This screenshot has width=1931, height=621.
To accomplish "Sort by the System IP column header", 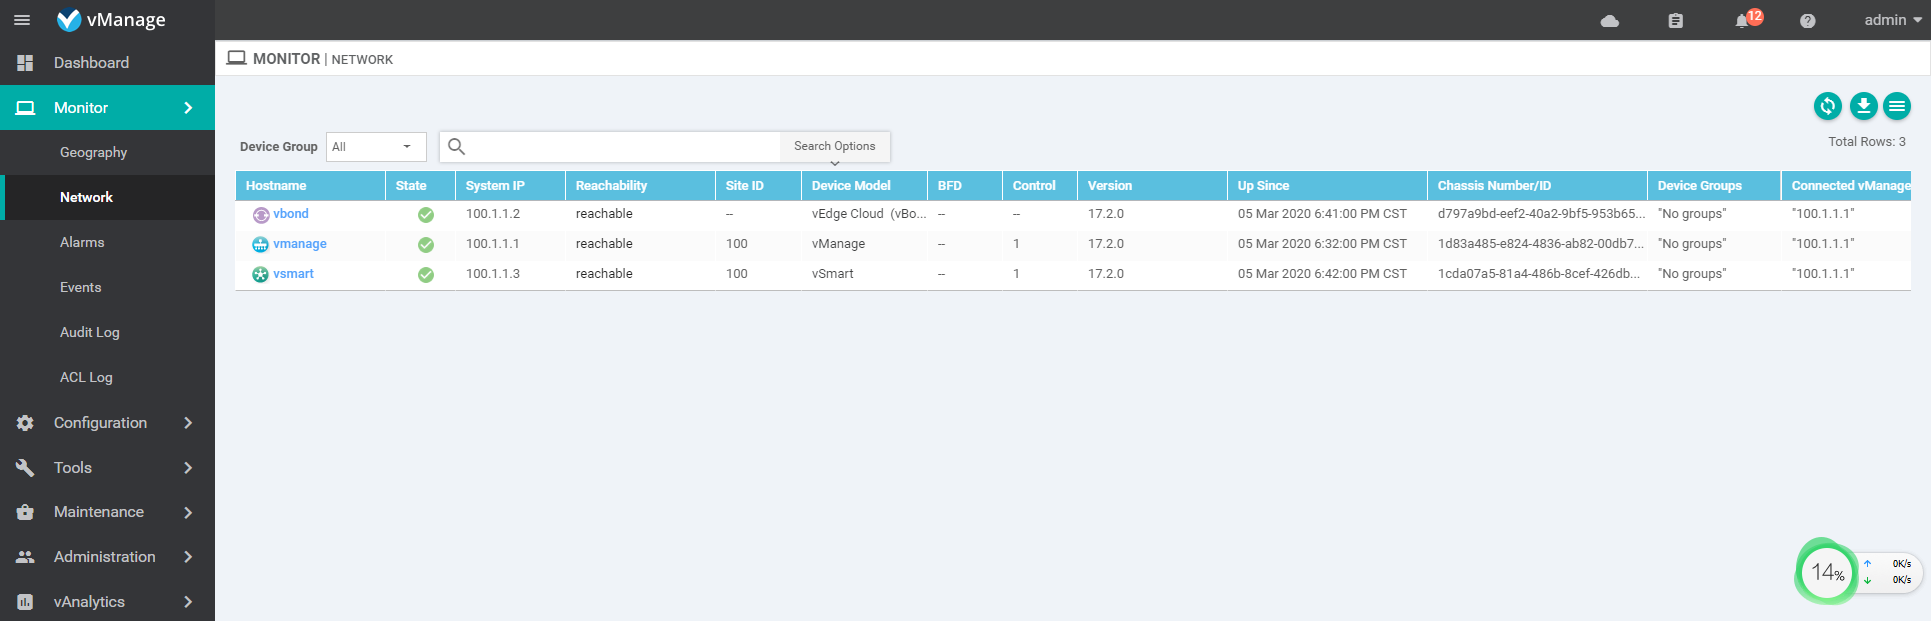I will [510, 186].
